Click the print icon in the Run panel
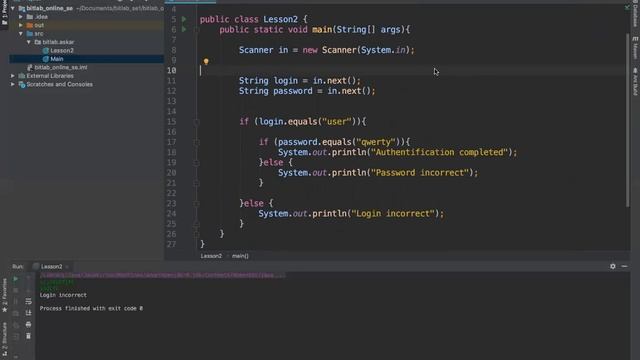The height and width of the screenshot is (360, 640). (28, 324)
